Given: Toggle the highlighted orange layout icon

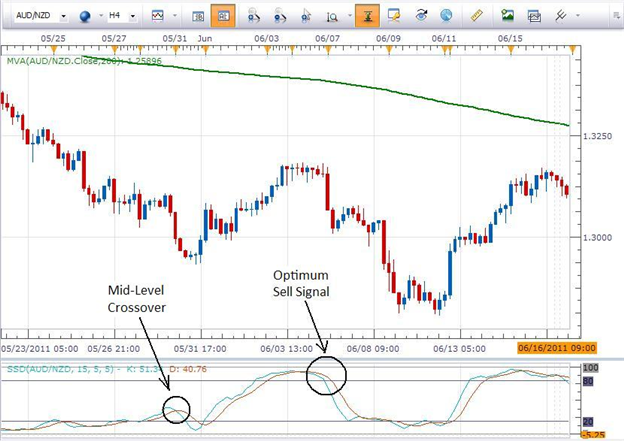Looking at the screenshot, I should click(223, 16).
